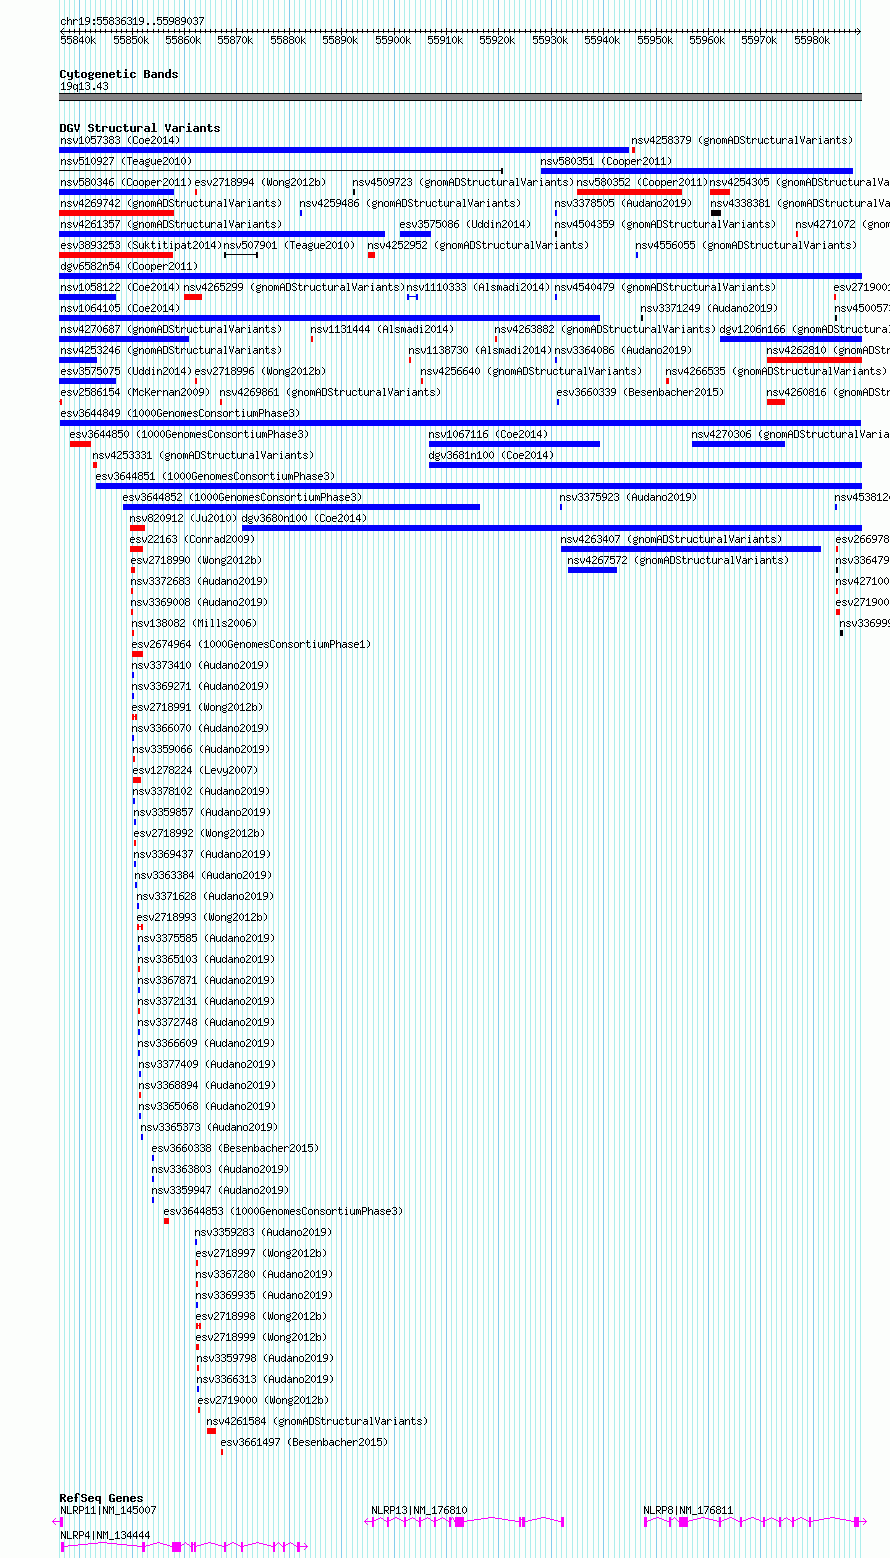Click the gray cytogenetic band bar
This screenshot has height=1558, width=890.
pyautogui.click(x=460, y=97)
